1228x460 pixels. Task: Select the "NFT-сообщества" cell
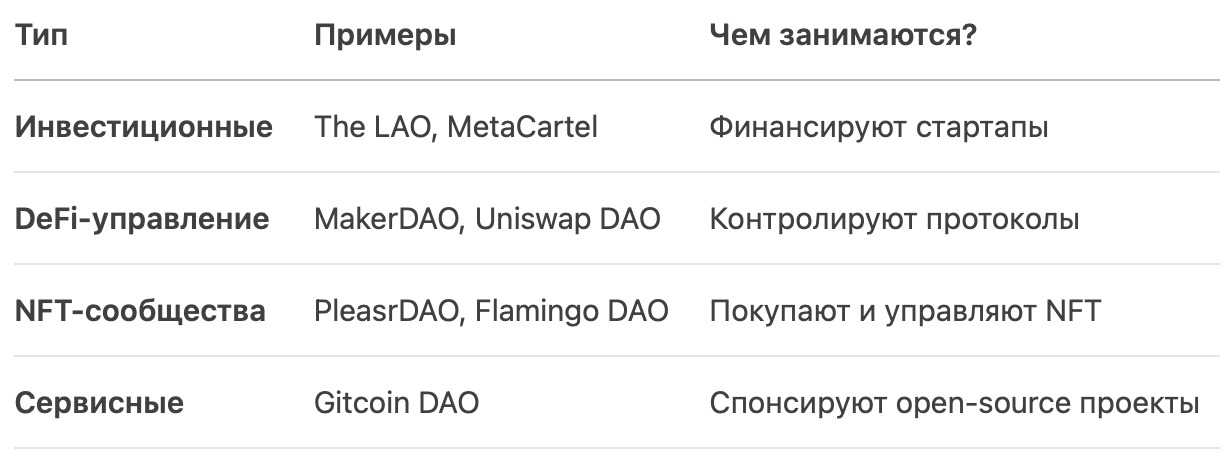140,311
